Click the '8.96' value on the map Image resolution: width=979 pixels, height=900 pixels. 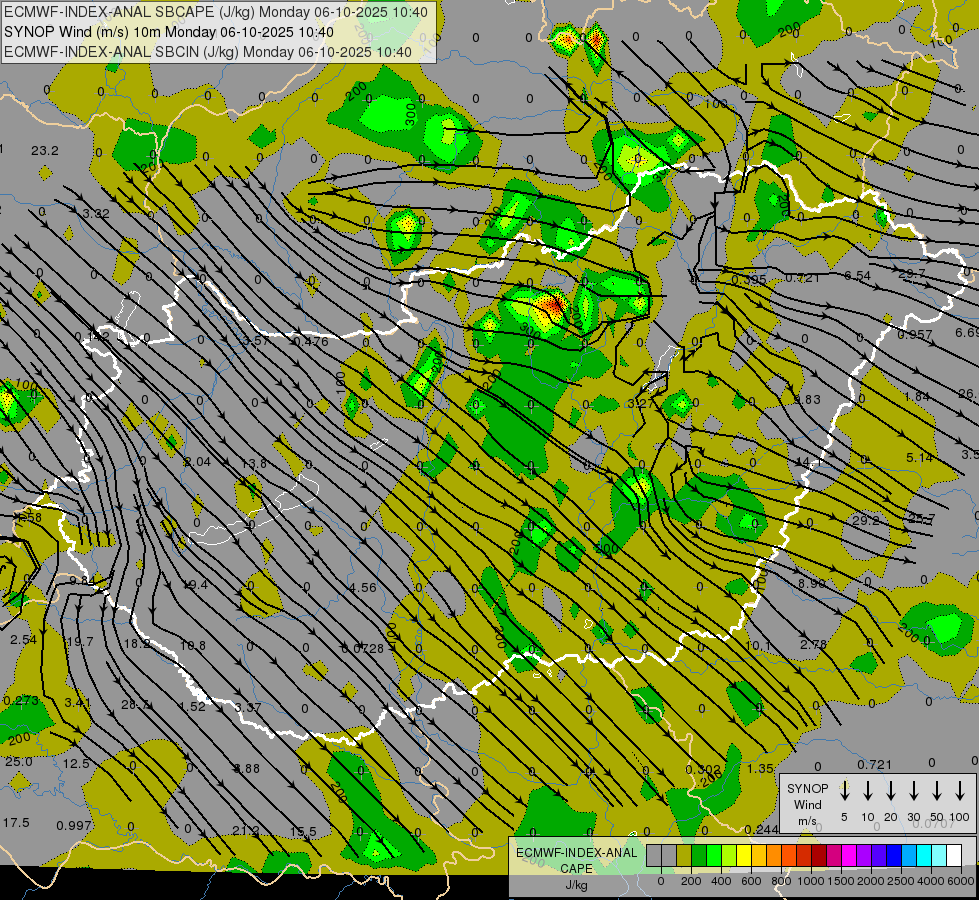point(812,583)
